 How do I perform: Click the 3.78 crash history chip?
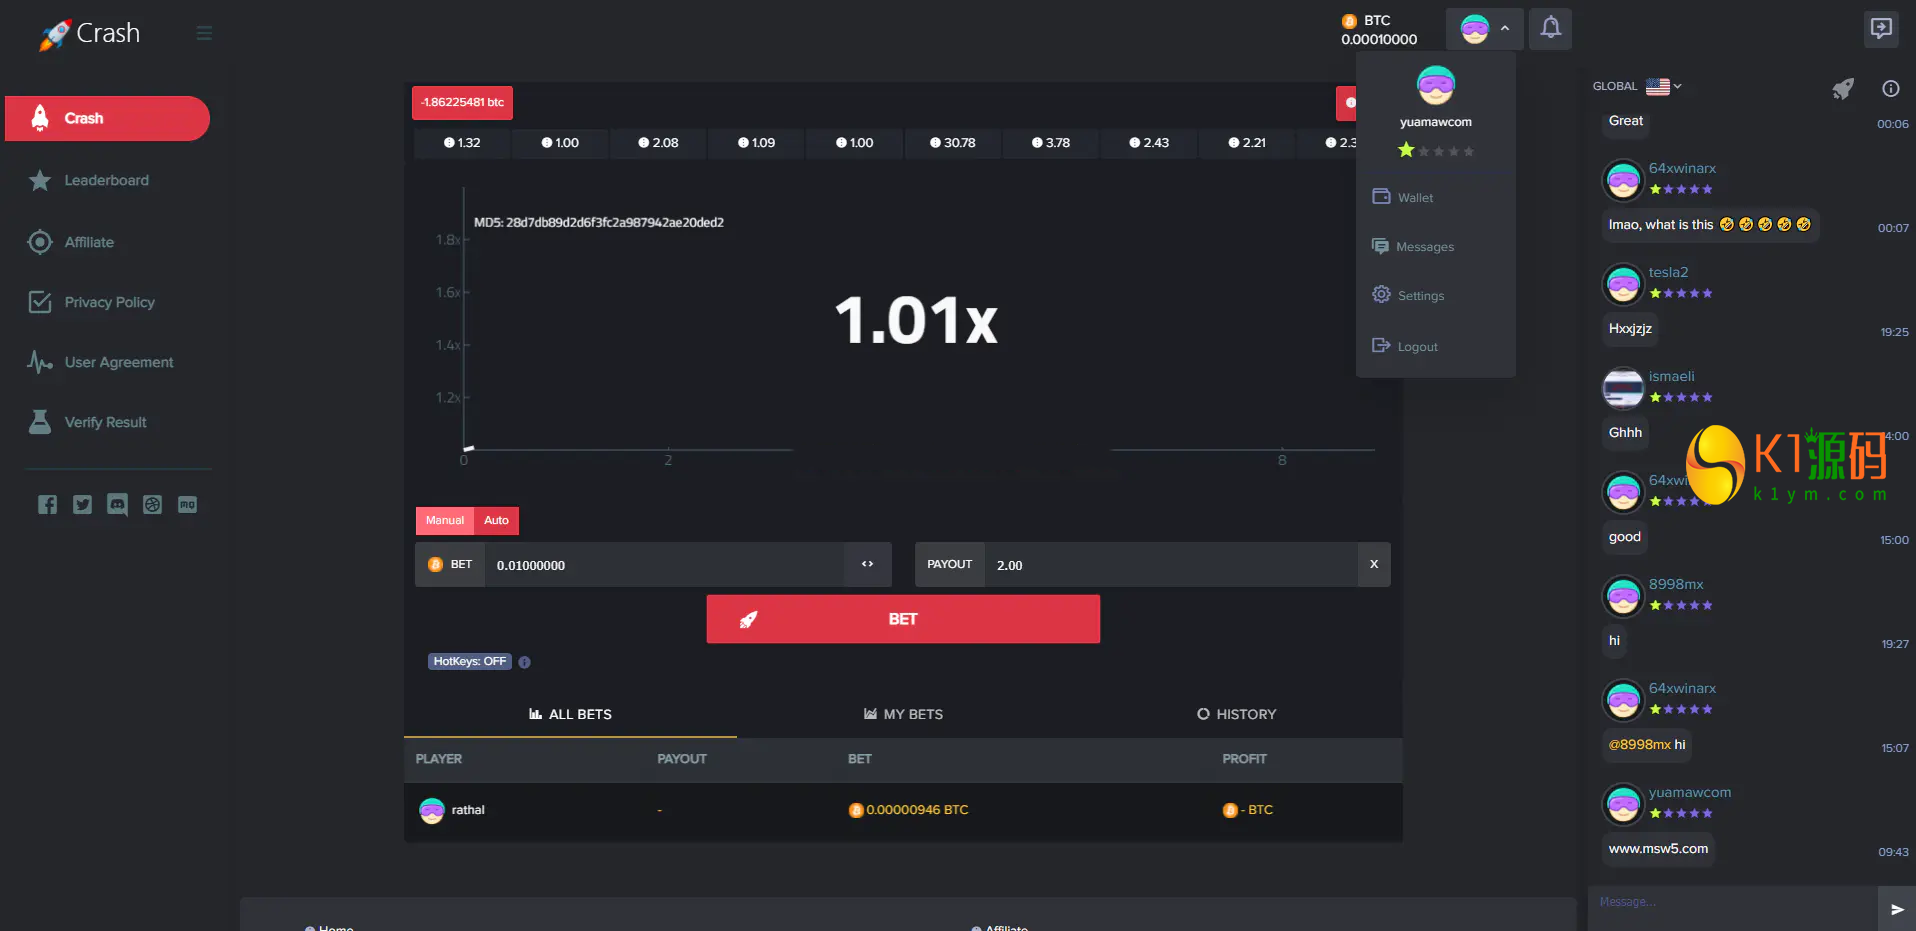click(x=1051, y=143)
